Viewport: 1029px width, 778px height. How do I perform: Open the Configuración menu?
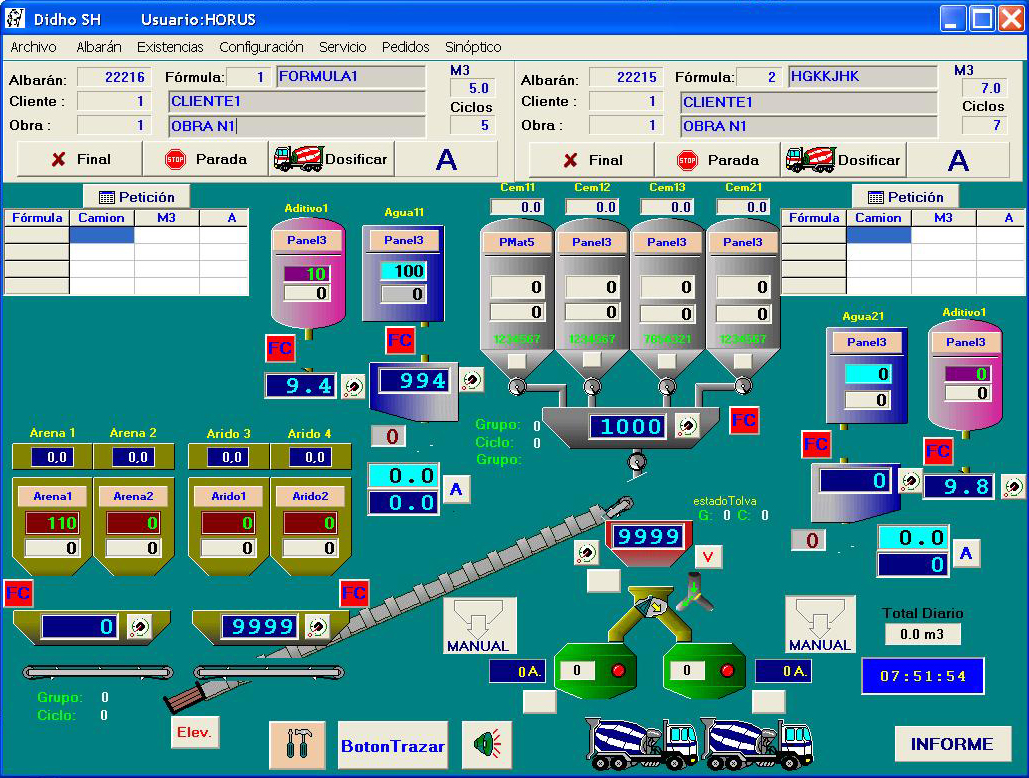pyautogui.click(x=261, y=47)
